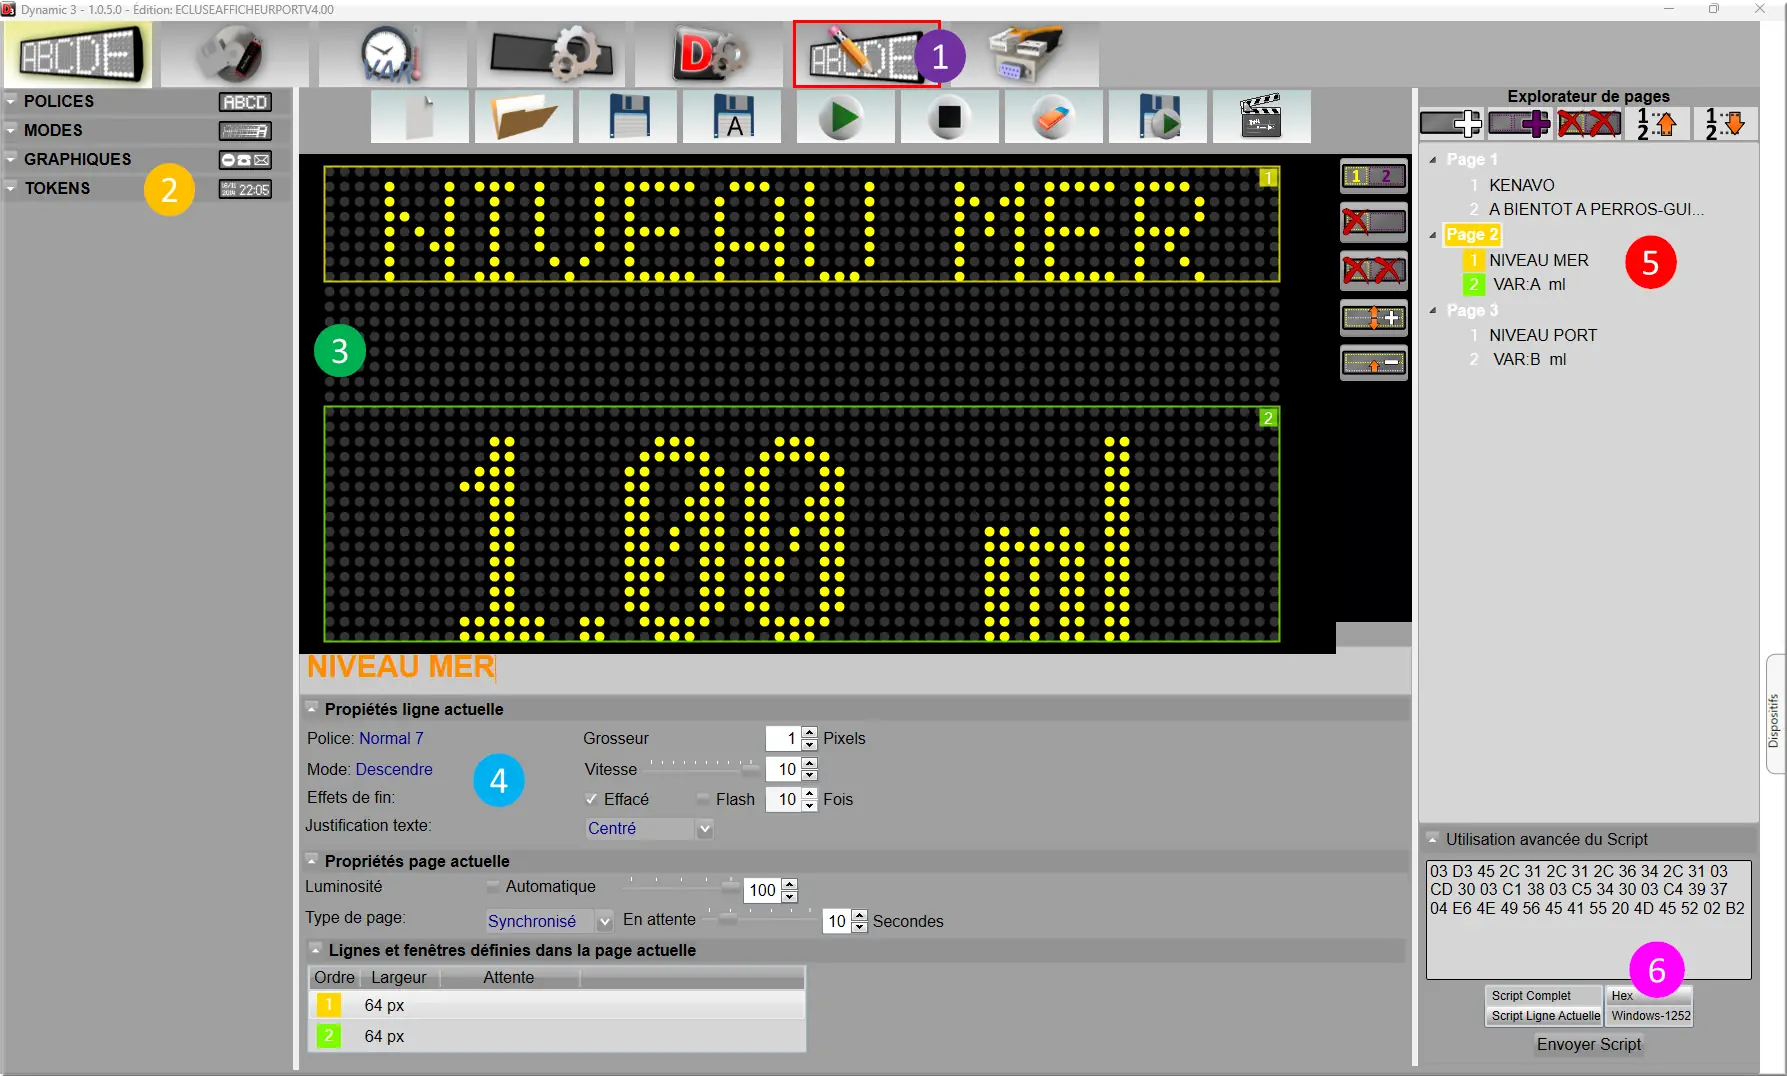Enable the Flash checkbox
Image resolution: width=1787 pixels, height=1076 pixels.
tap(704, 799)
